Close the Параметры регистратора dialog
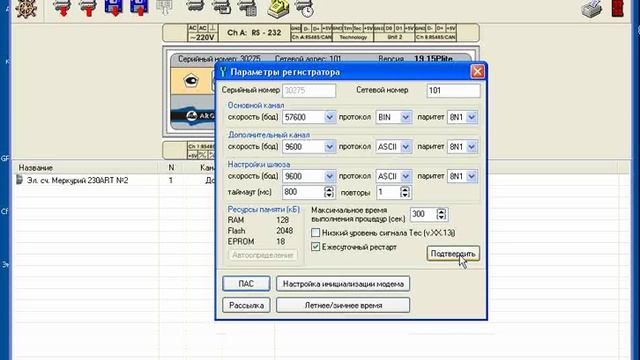Image resolution: width=640 pixels, height=360 pixels. tap(477, 72)
